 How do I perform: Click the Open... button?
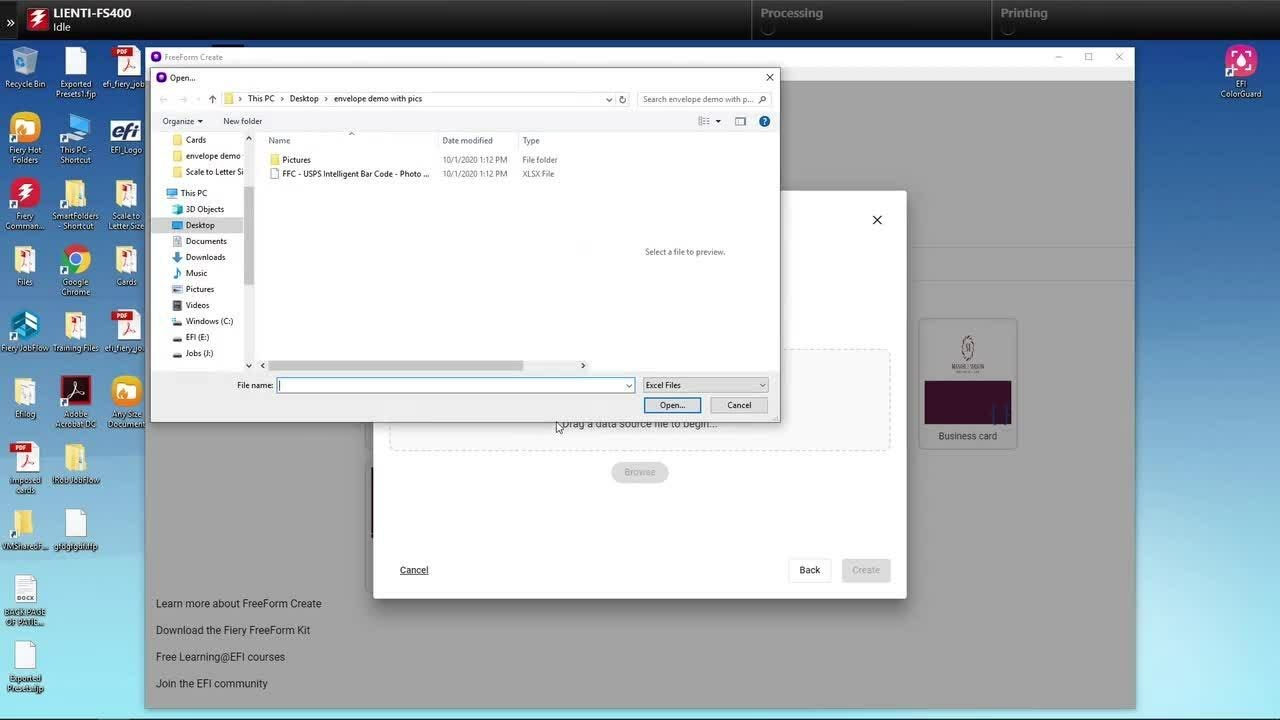pyautogui.click(x=672, y=405)
